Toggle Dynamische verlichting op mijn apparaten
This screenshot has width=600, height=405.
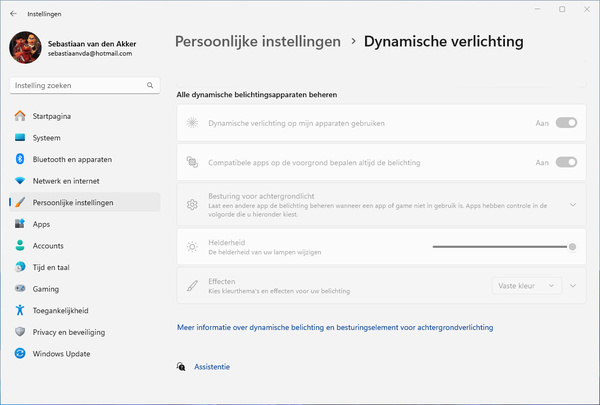coord(566,123)
